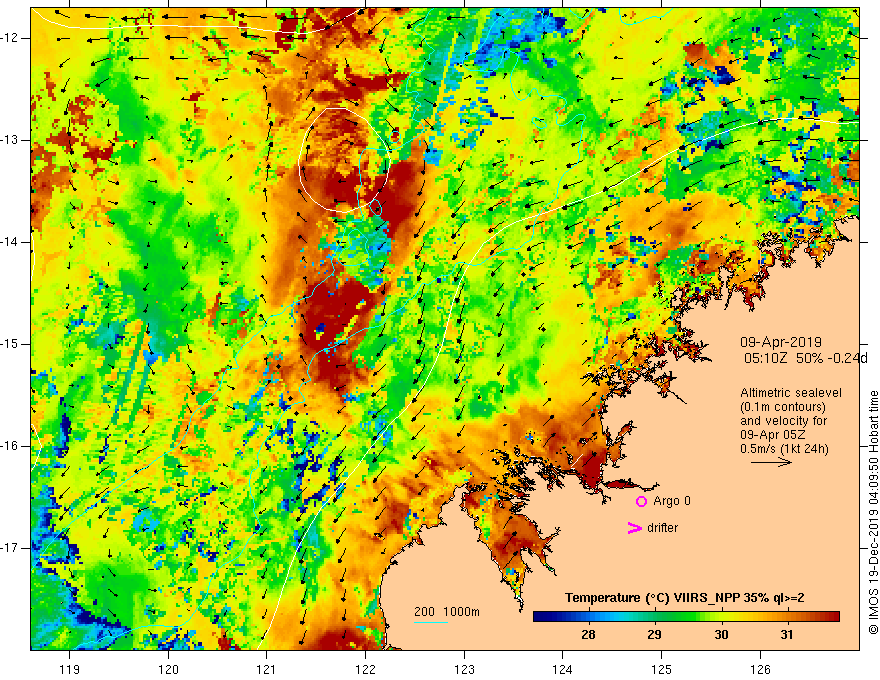Click the longitude axis label 123
880x680 pixels.
pyautogui.click(x=464, y=669)
